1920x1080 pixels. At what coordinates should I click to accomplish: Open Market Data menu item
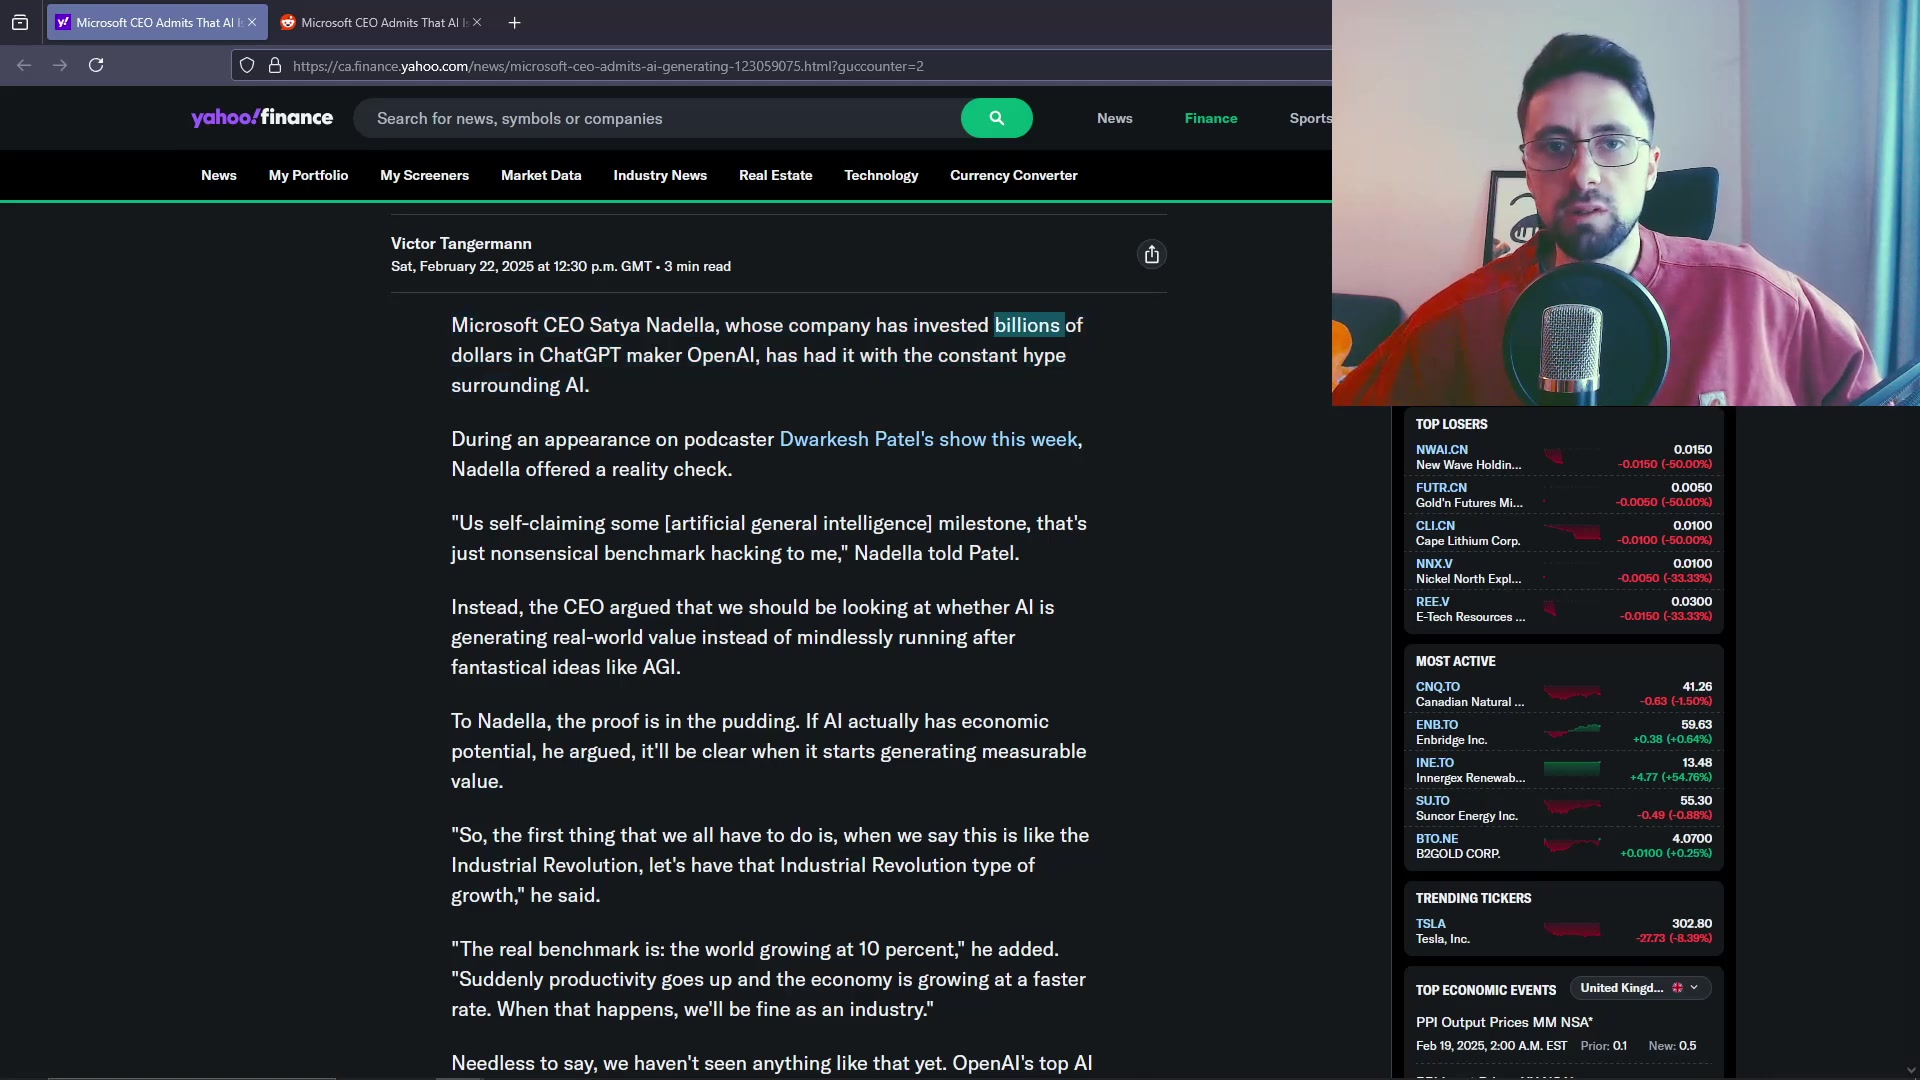coord(541,175)
